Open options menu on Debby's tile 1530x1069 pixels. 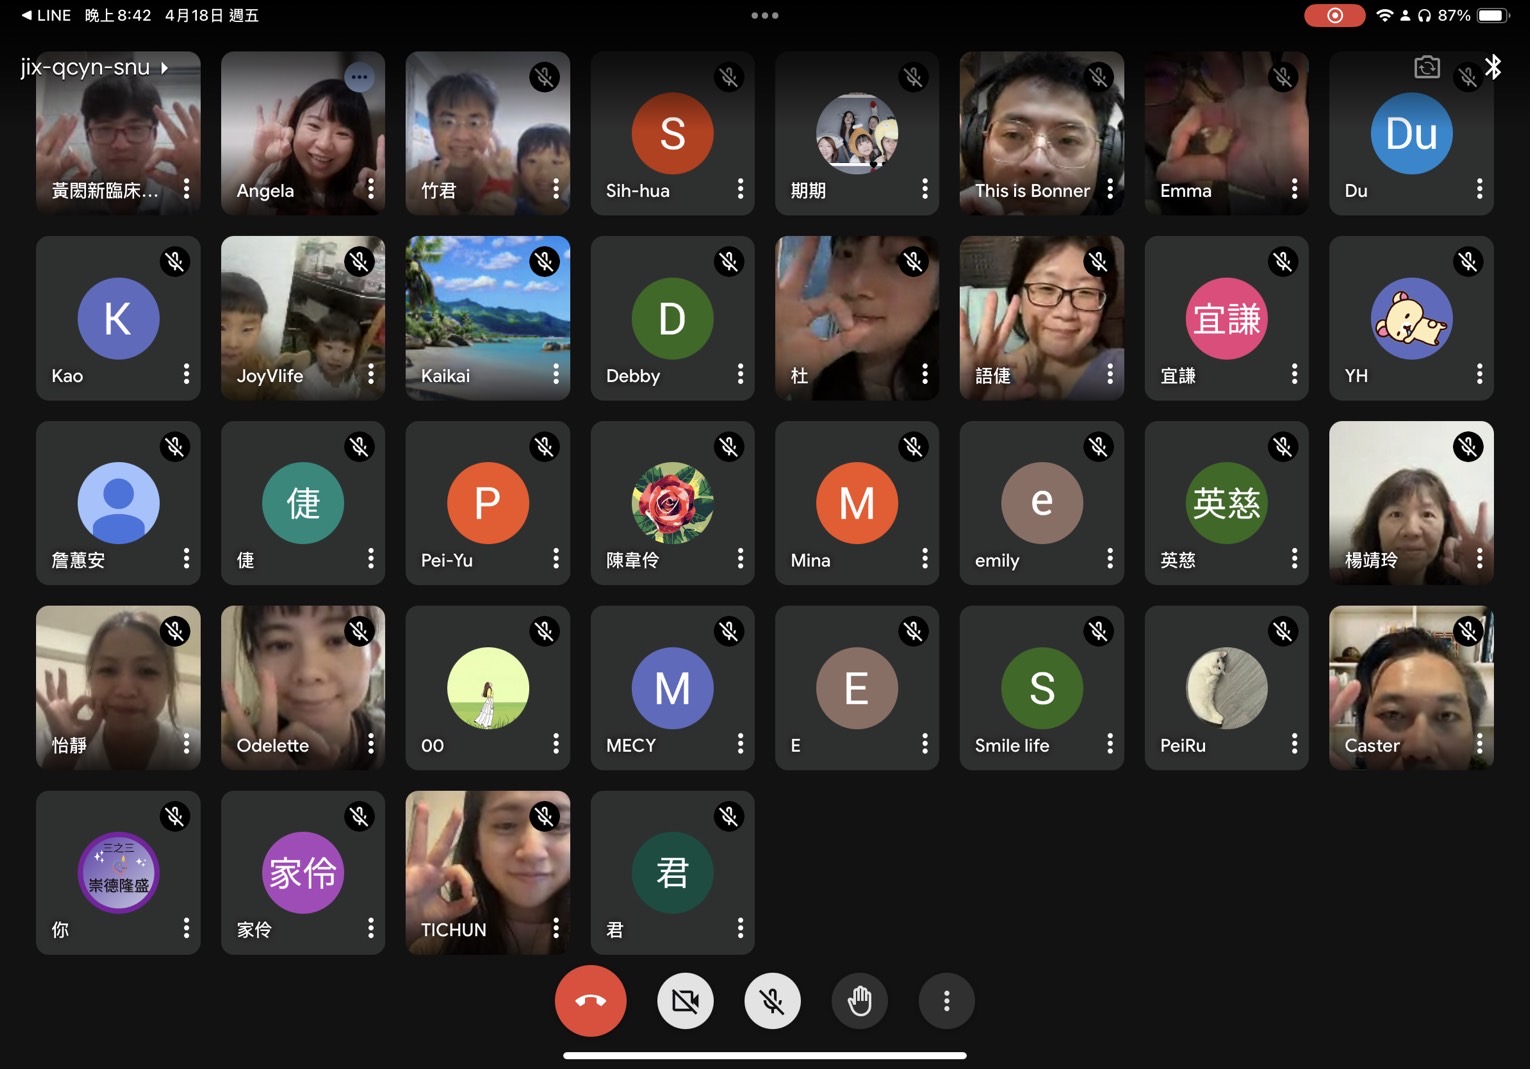click(x=740, y=374)
